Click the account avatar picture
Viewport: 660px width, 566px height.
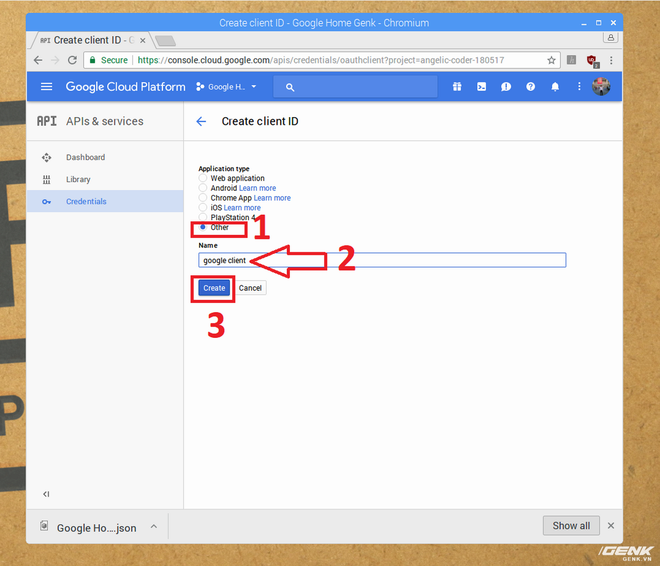[601, 87]
